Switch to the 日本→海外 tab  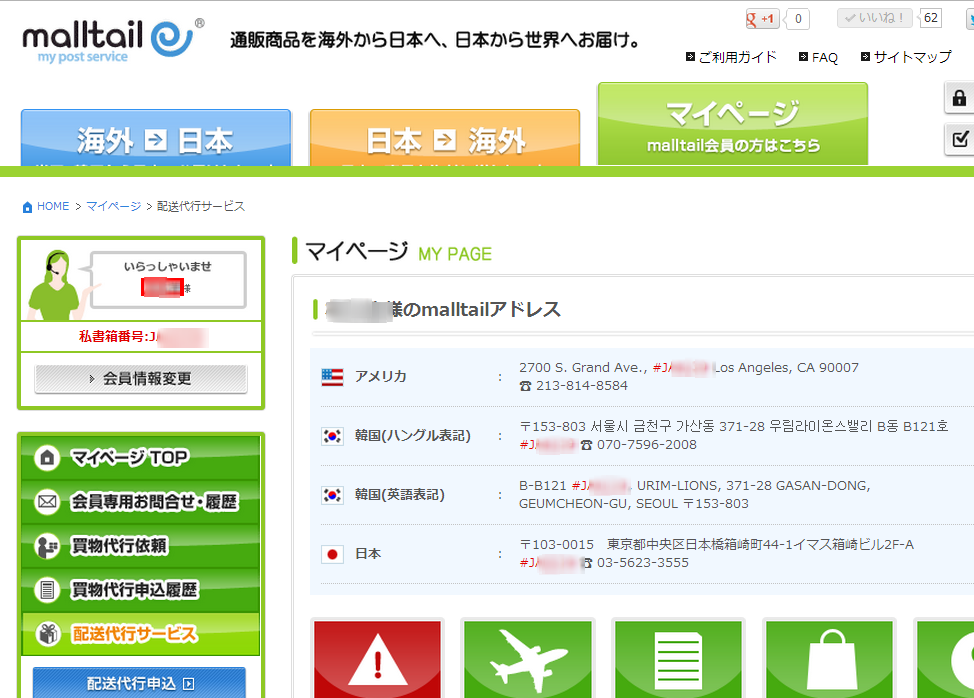pyautogui.click(x=445, y=138)
